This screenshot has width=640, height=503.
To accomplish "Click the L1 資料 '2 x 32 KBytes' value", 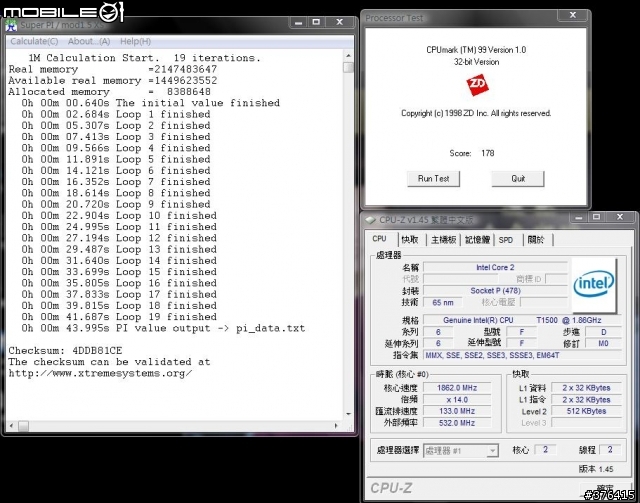I will coord(586,388).
